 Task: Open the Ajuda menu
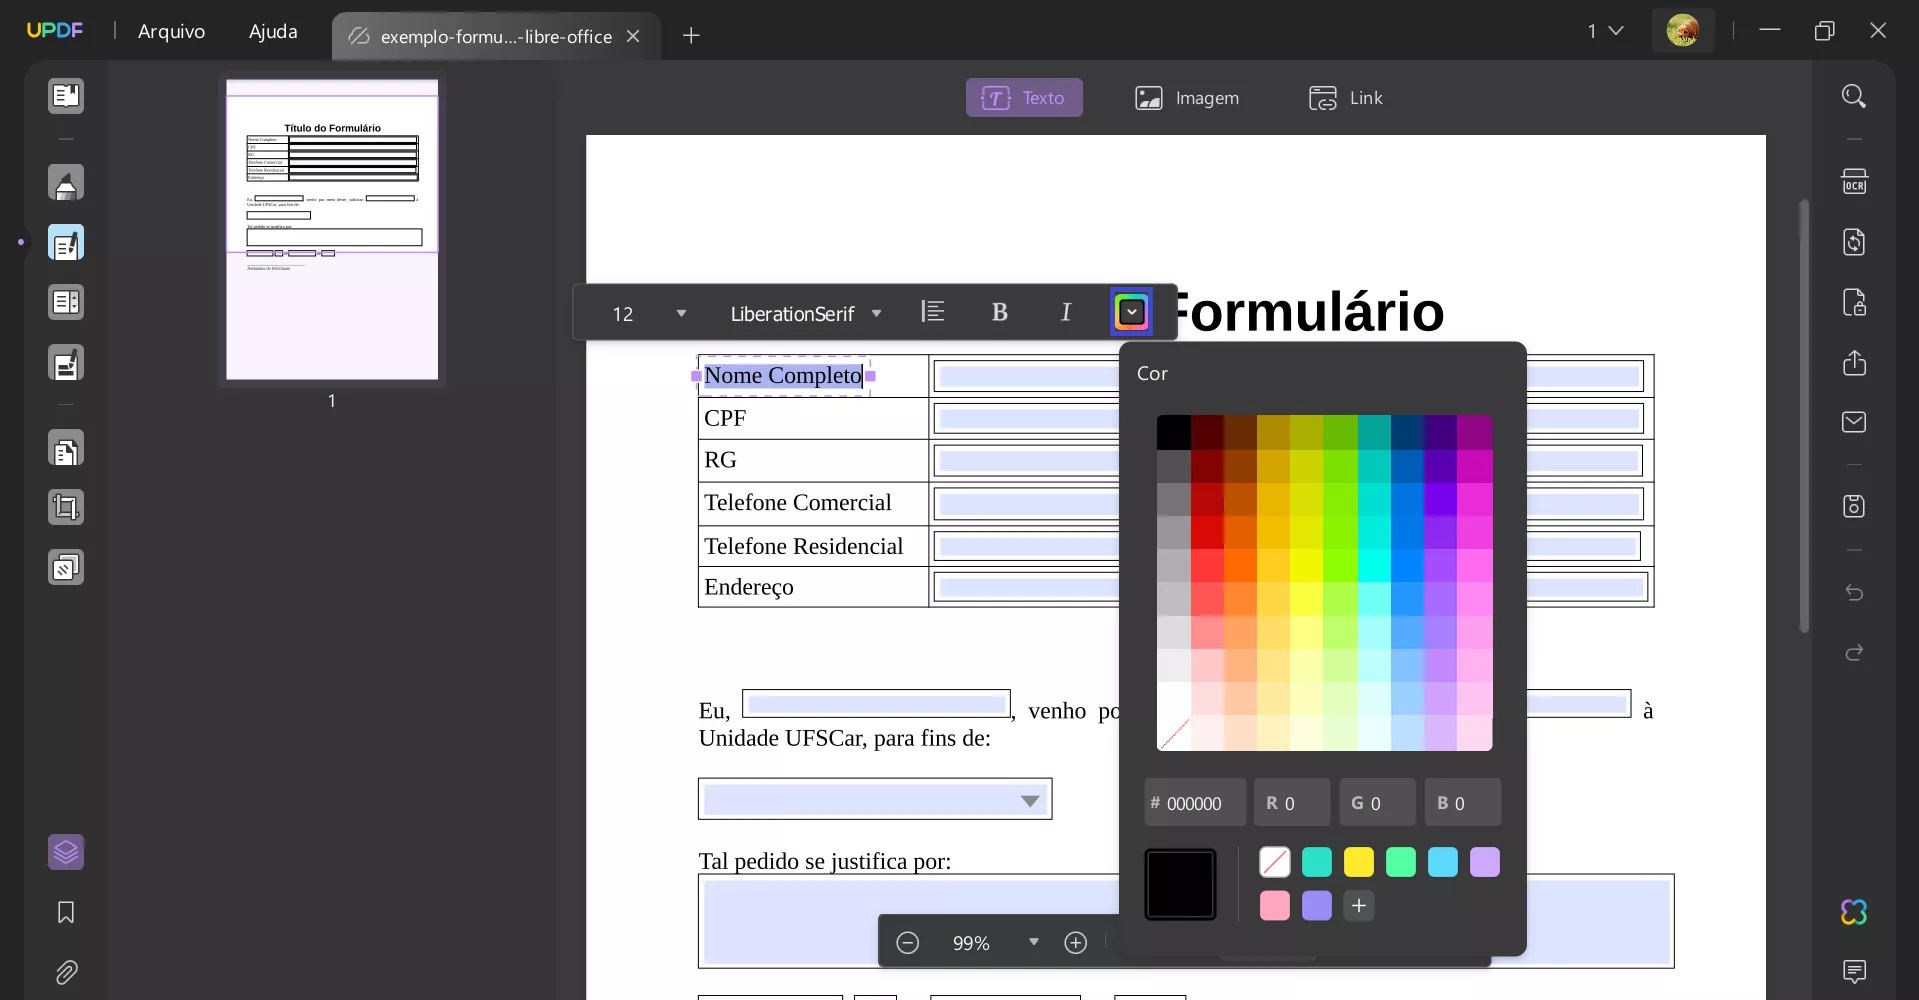273,31
